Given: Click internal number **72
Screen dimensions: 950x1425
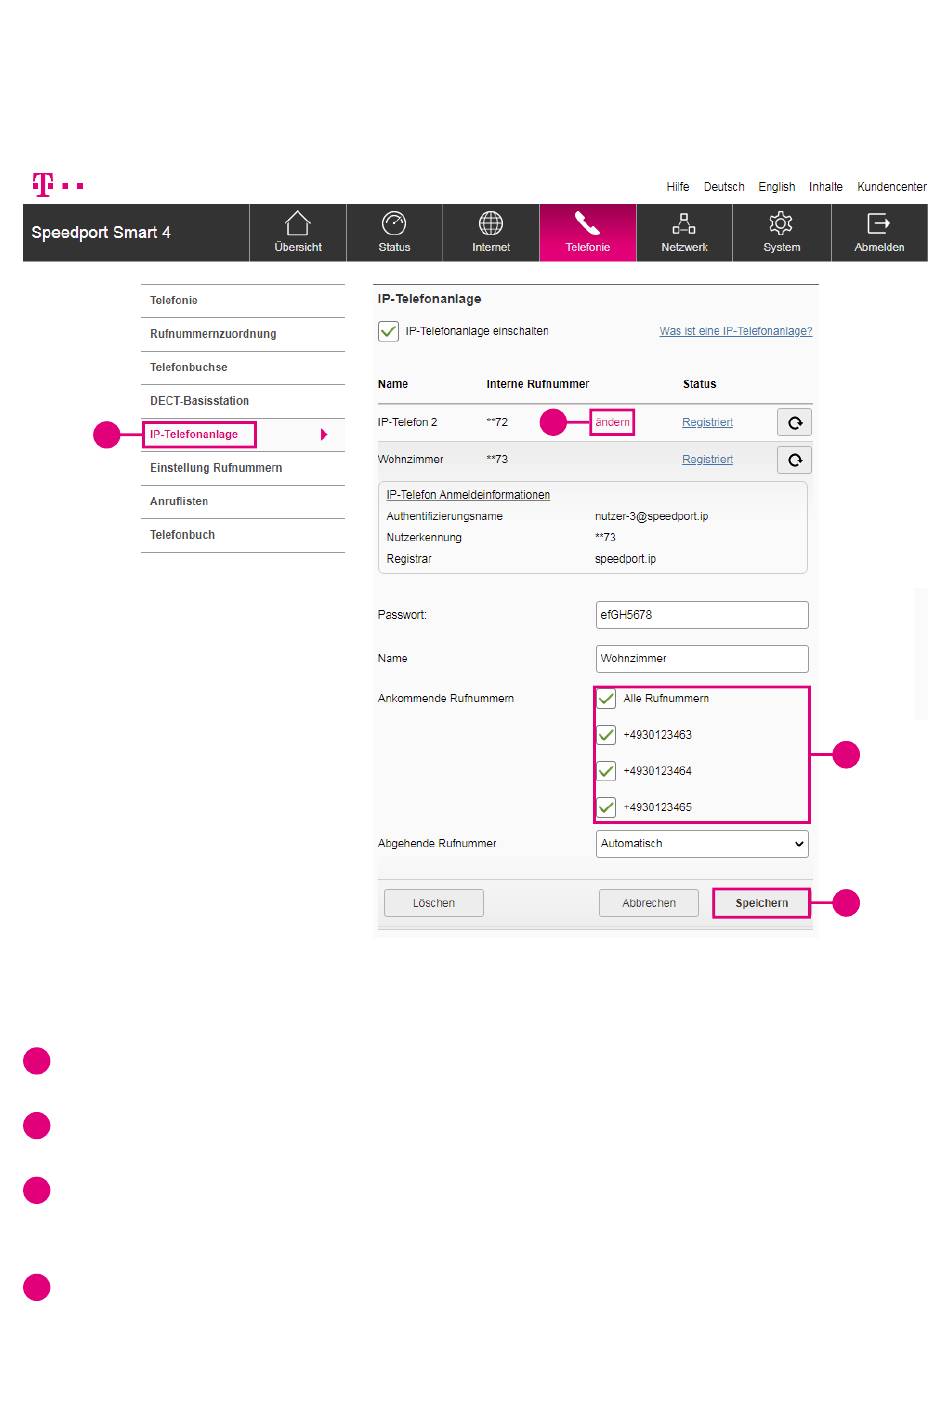Looking at the screenshot, I should coord(497,422).
